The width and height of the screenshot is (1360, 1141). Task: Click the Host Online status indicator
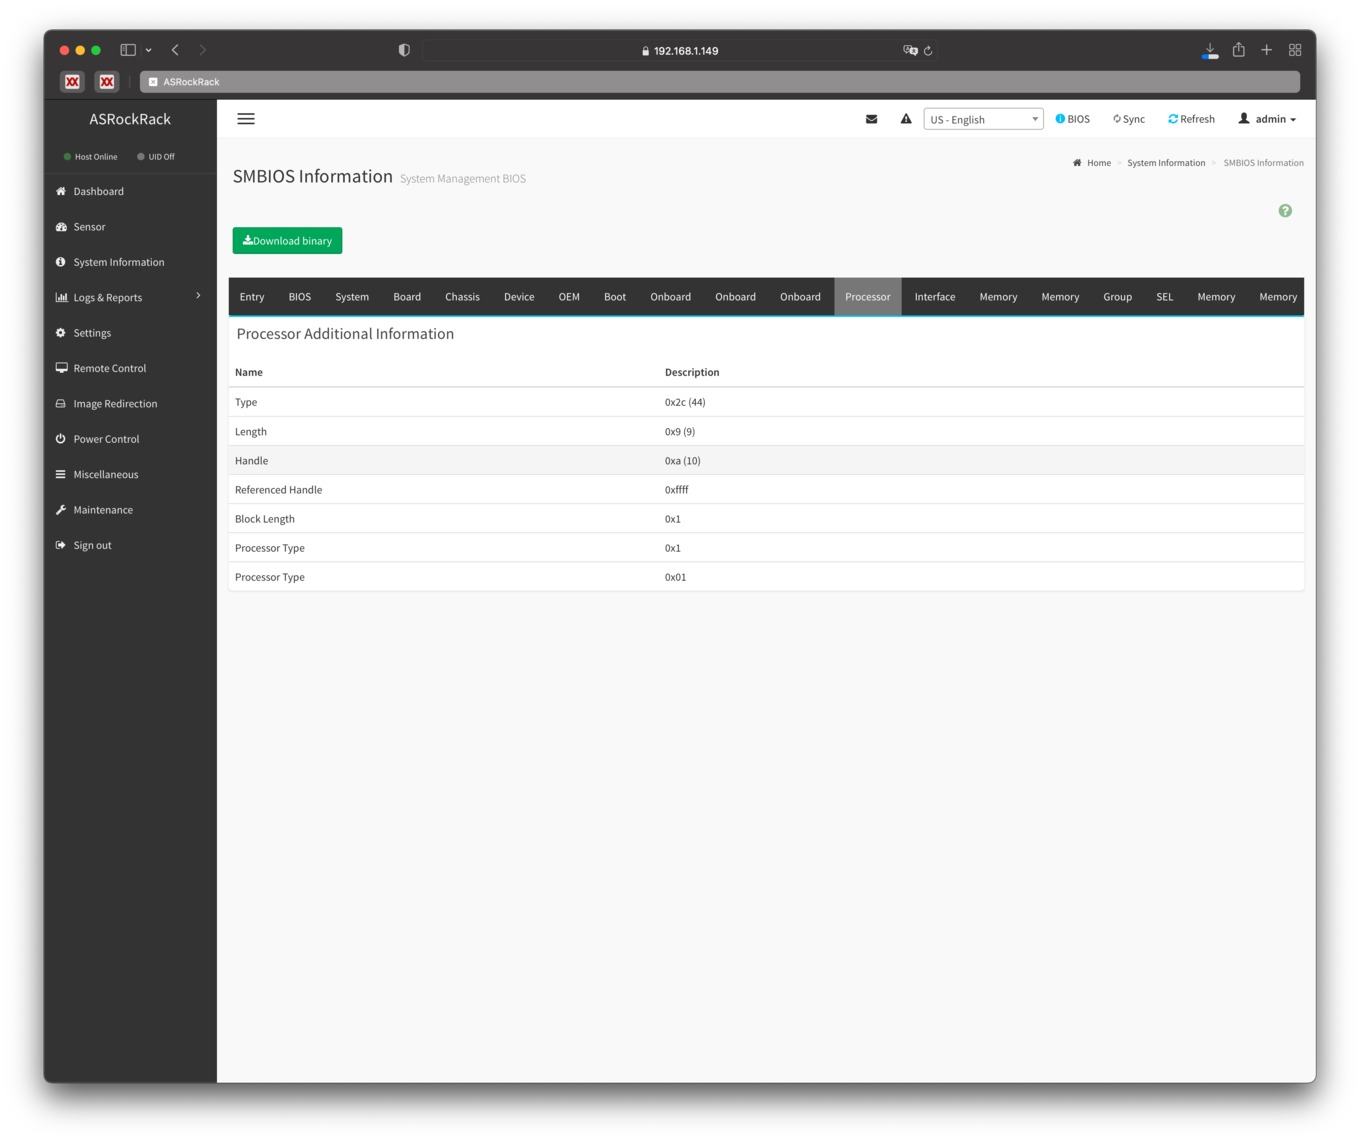pos(90,157)
